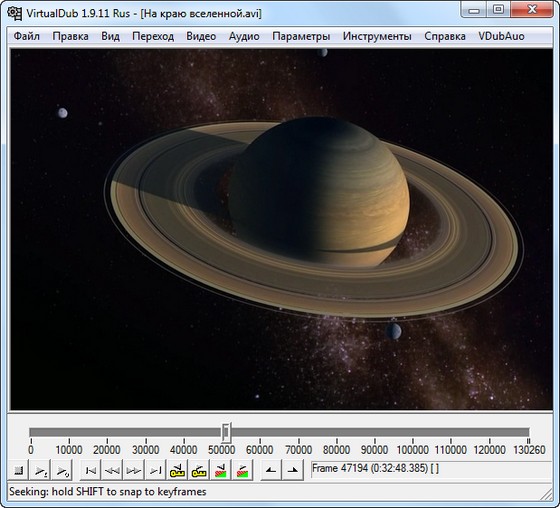560x508 pixels.
Task: Jump to the beginning of the video
Action: point(90,470)
